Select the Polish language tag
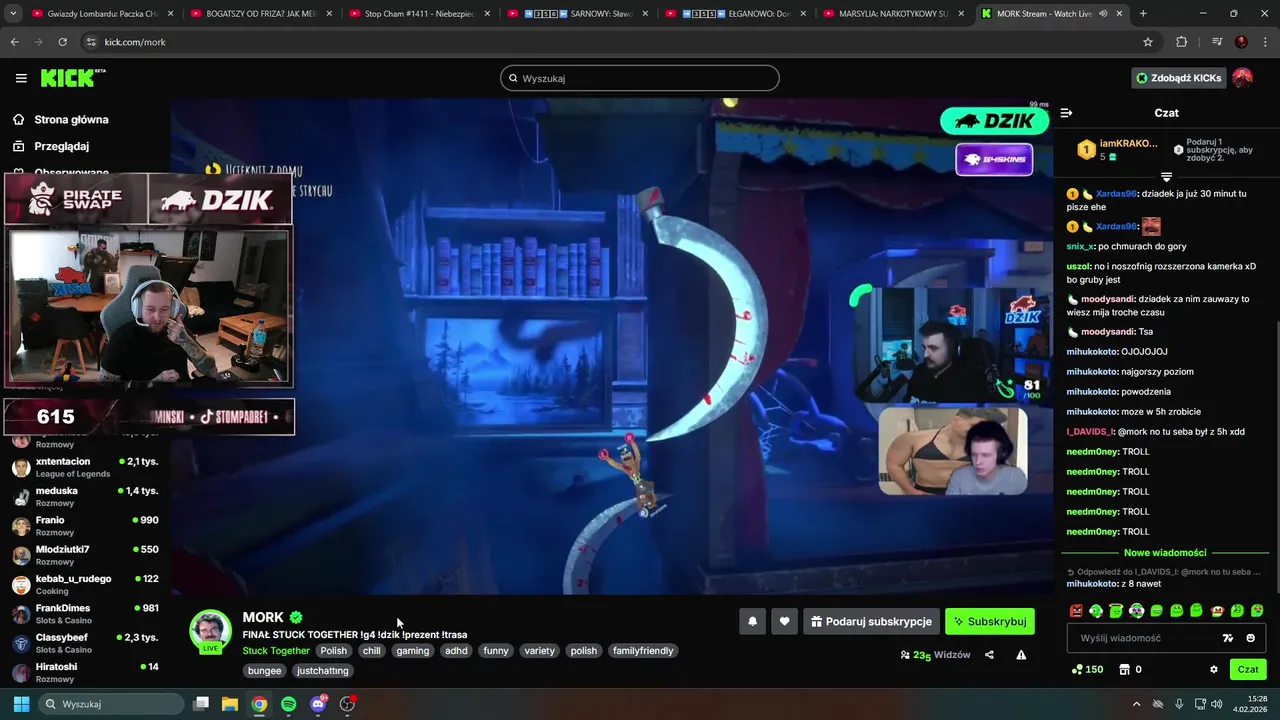This screenshot has width=1280, height=720. point(334,651)
